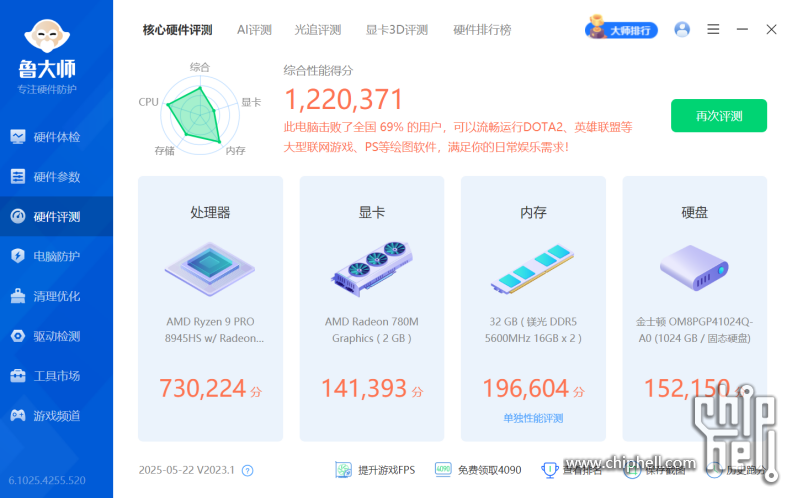Select 硬件评测 in the sidebar
This screenshot has height=498, width=792.
click(x=56, y=217)
